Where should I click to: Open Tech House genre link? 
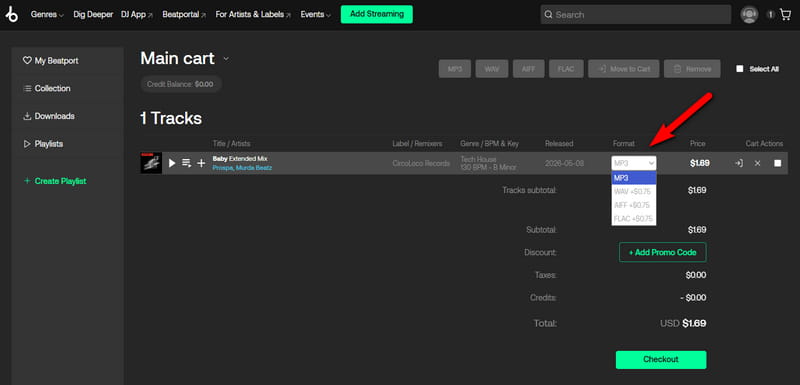[x=478, y=159]
